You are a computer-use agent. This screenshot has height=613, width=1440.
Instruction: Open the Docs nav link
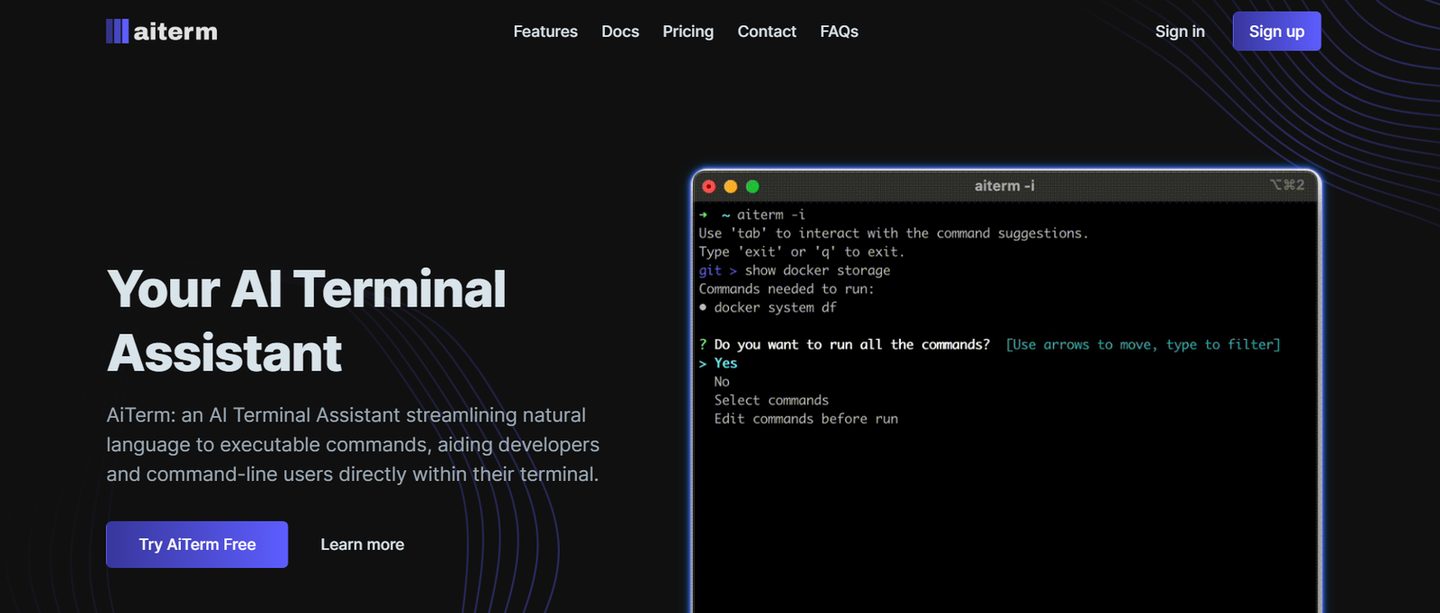click(x=620, y=31)
